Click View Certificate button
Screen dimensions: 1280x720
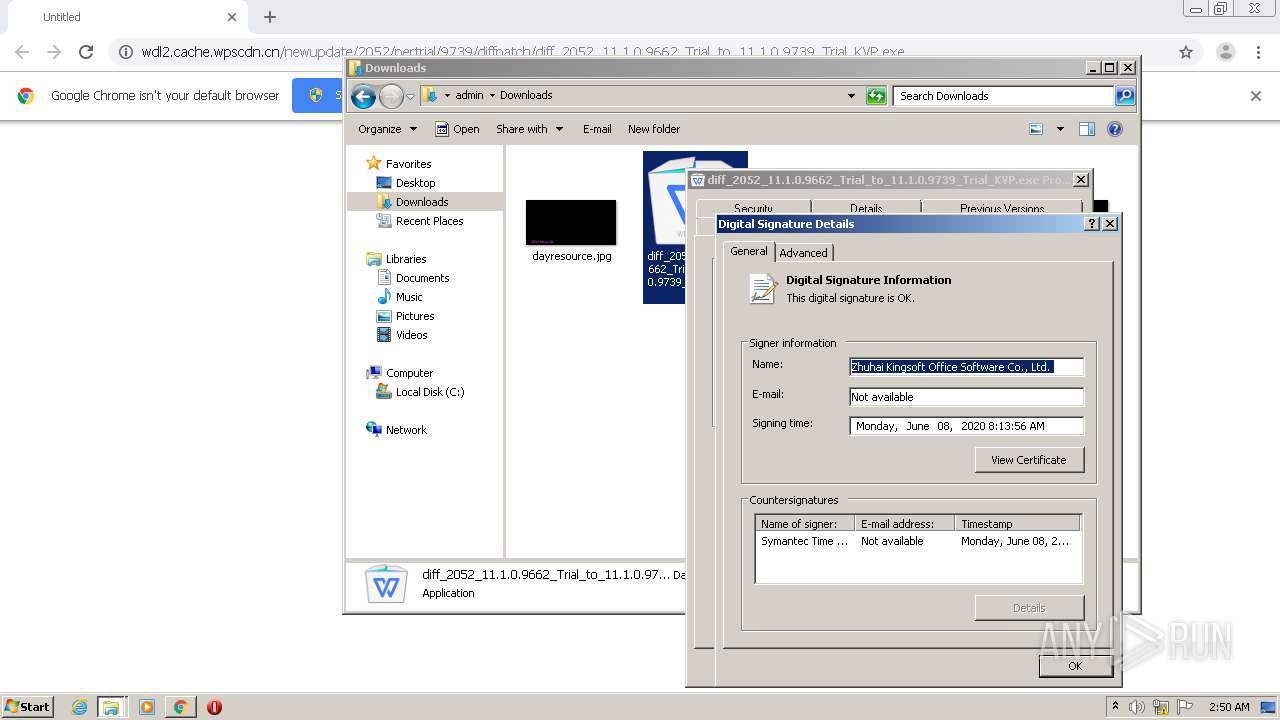pyautogui.click(x=1029, y=460)
